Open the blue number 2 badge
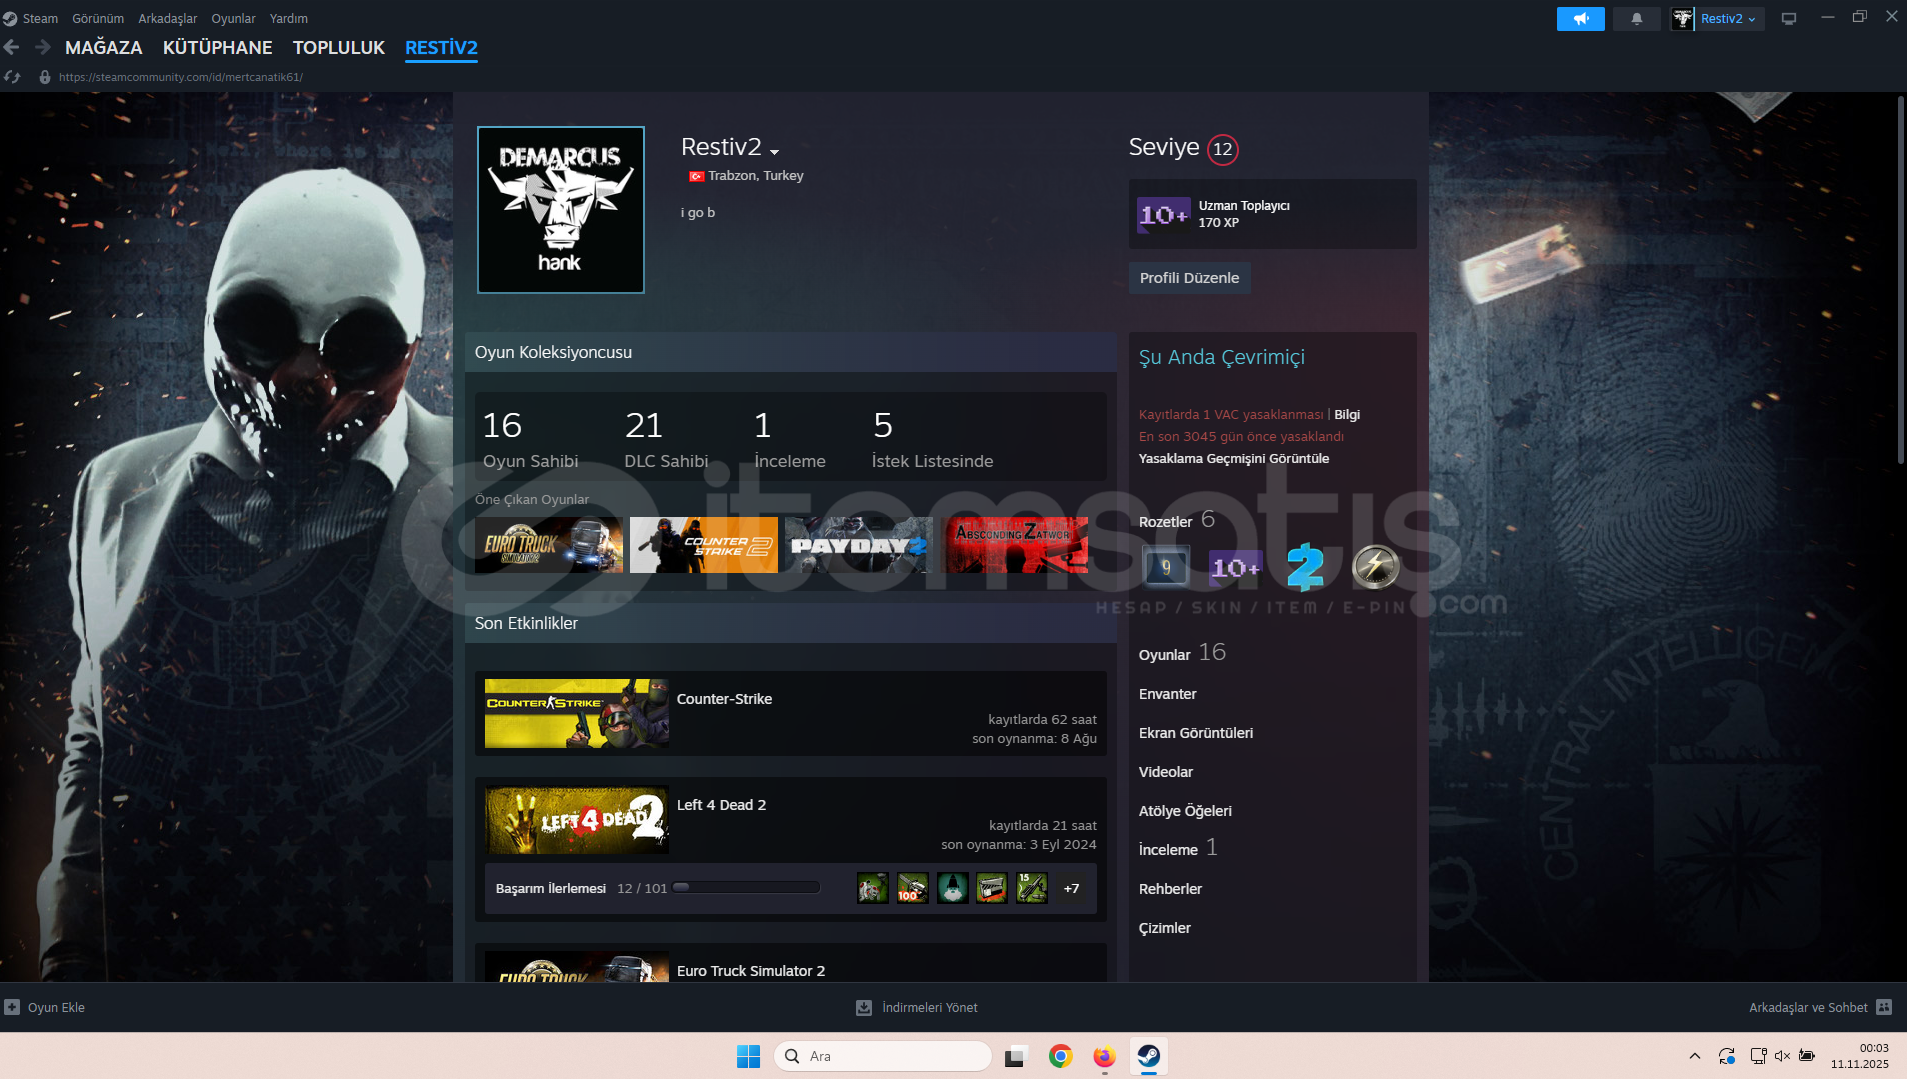 1305,567
